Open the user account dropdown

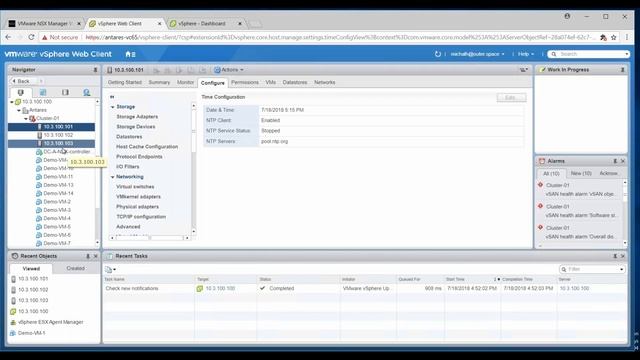pyautogui.click(x=477, y=54)
